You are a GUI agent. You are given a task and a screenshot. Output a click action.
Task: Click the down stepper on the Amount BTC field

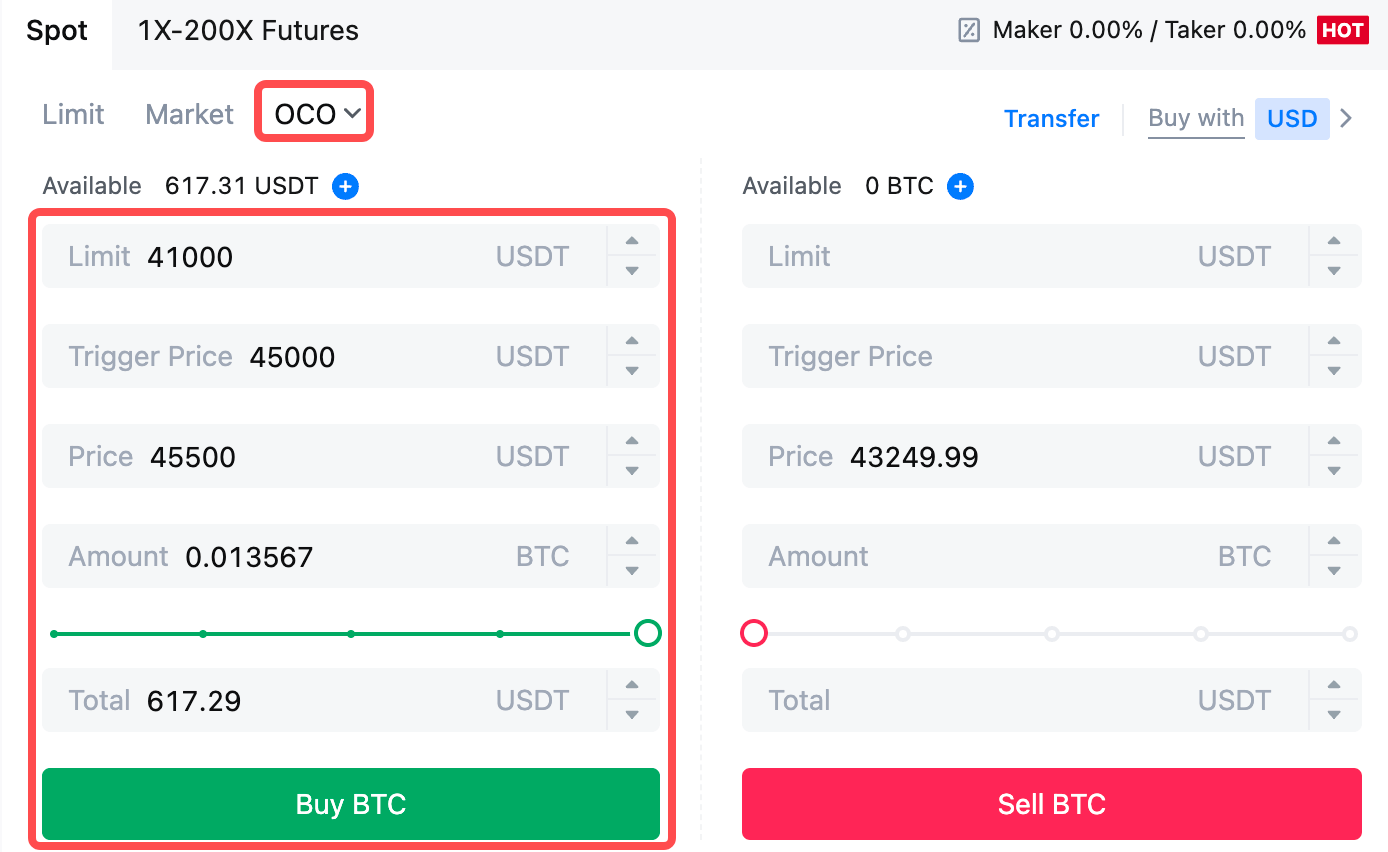pyautogui.click(x=632, y=570)
